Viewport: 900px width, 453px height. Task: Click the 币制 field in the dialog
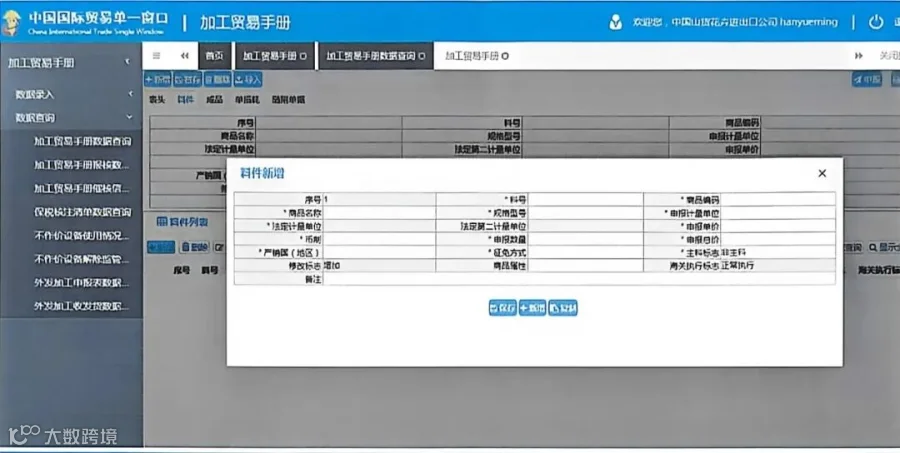(379, 239)
